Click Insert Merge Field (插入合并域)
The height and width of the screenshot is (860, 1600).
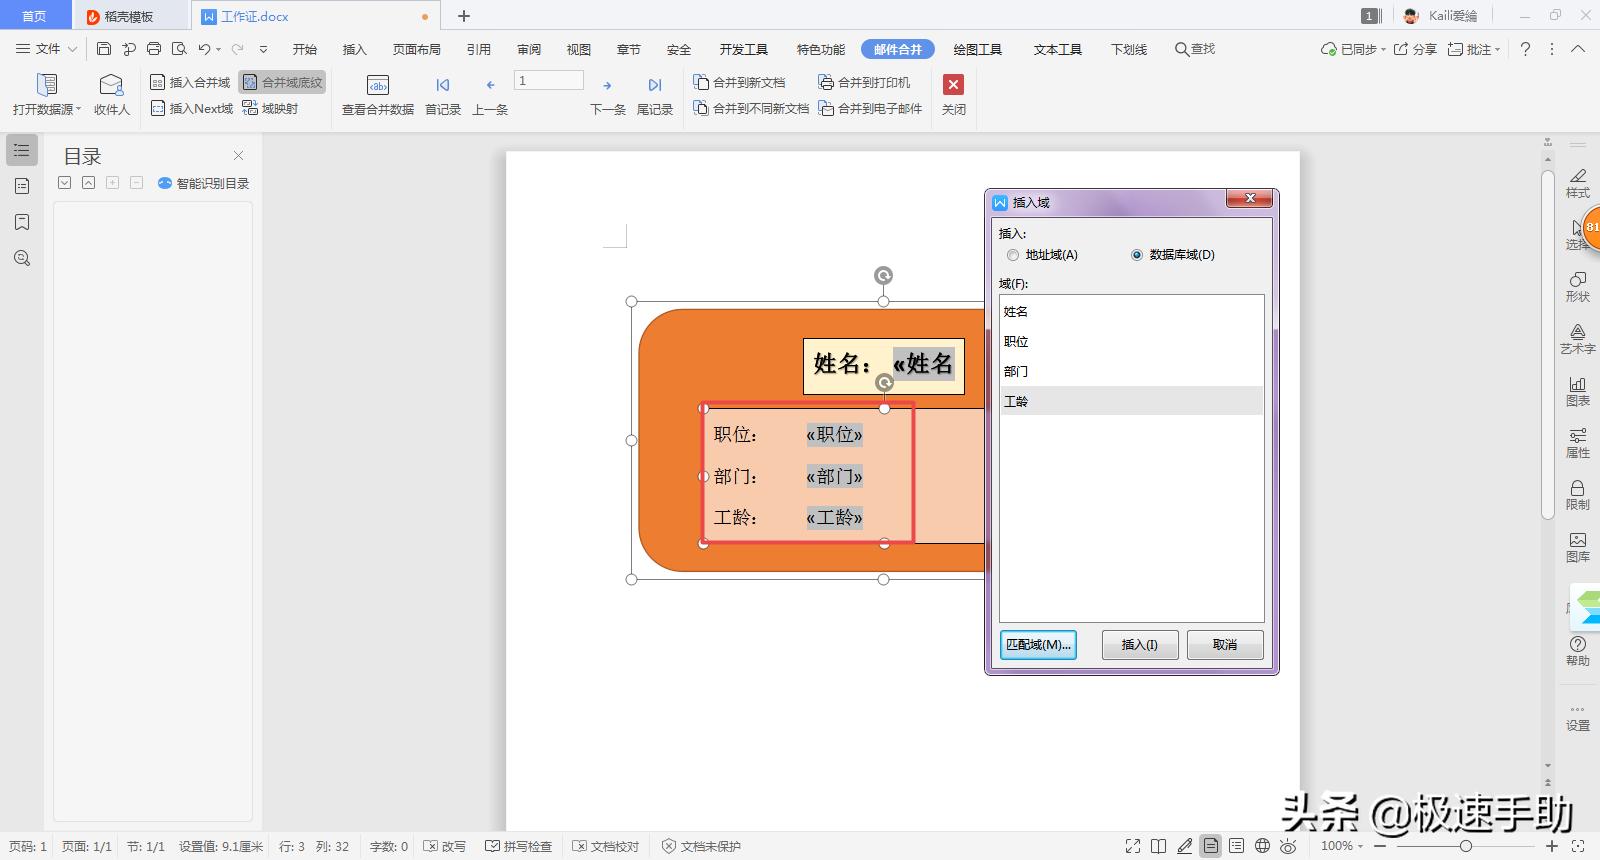[x=190, y=82]
